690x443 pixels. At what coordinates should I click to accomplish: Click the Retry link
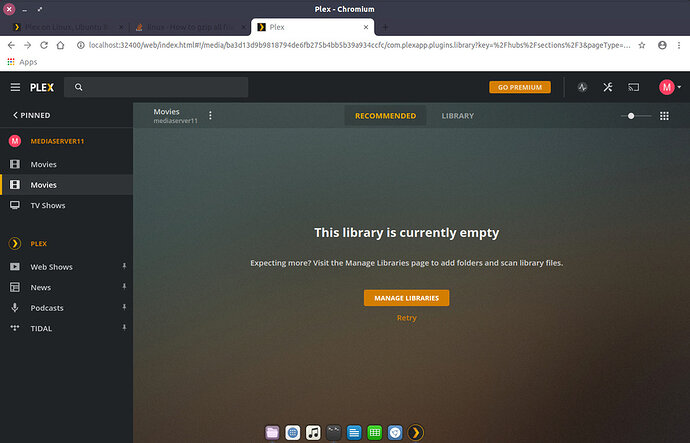[406, 318]
